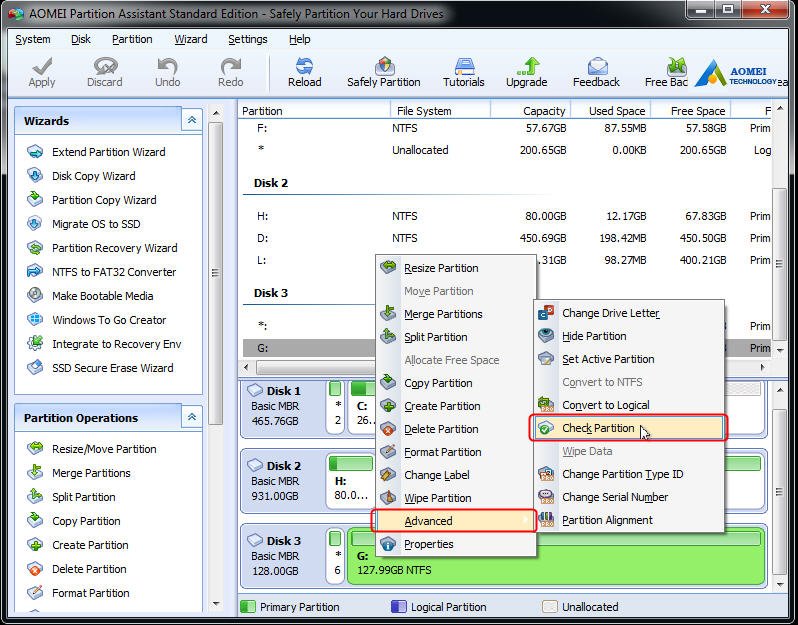The height and width of the screenshot is (625, 798).
Task: Open Tutorials from the toolbar
Action: click(x=464, y=72)
